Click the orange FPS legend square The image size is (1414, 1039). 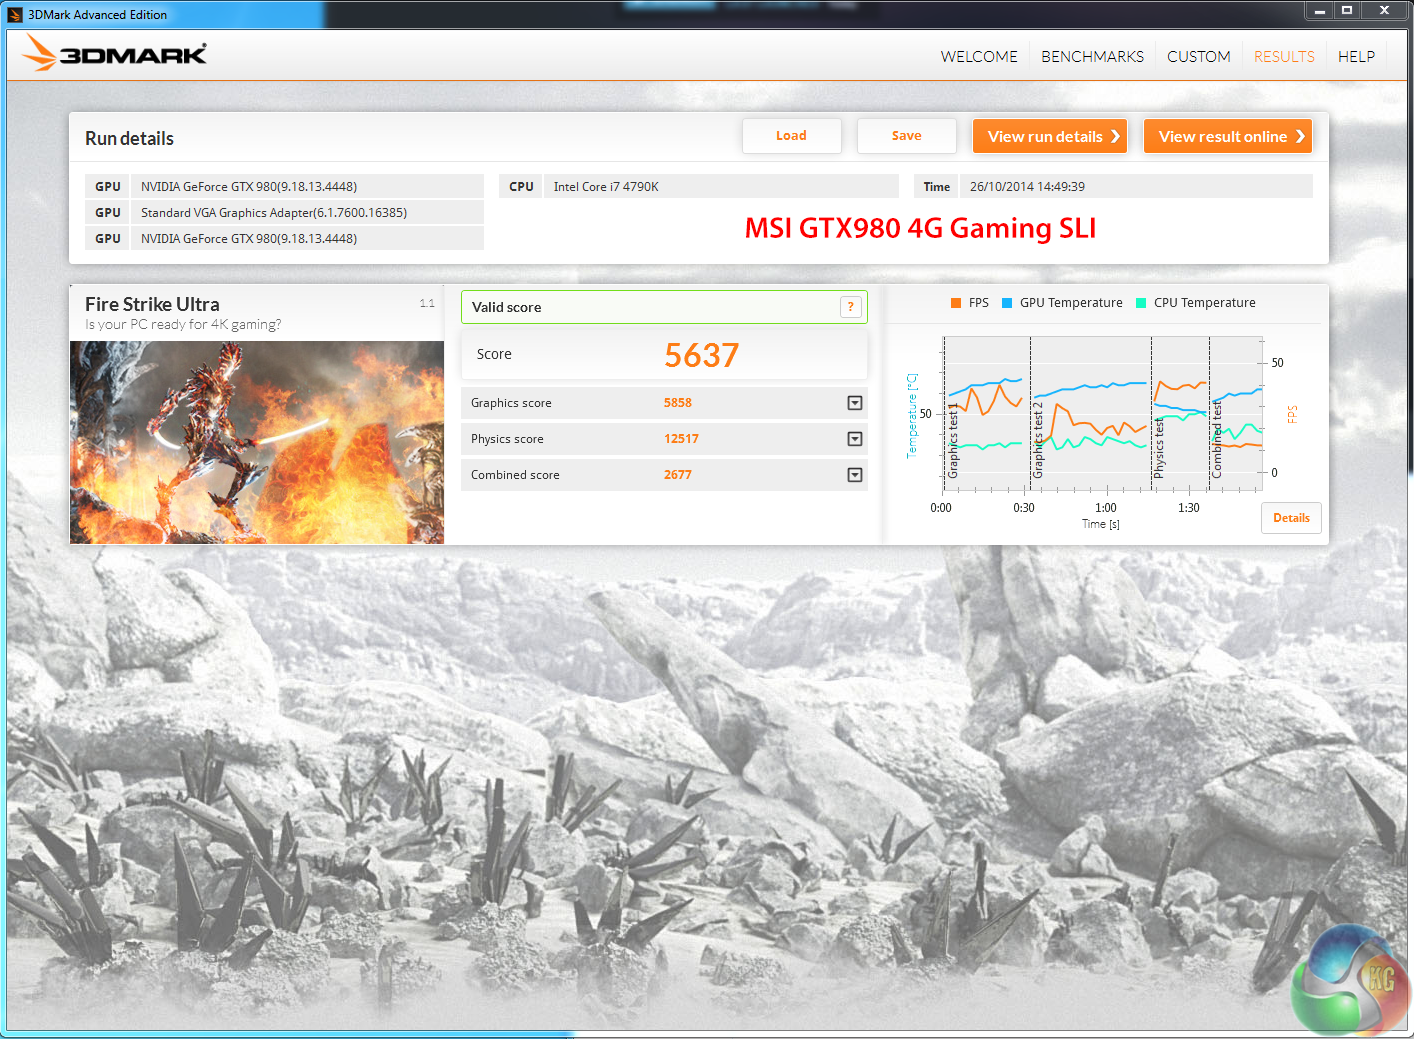click(956, 303)
